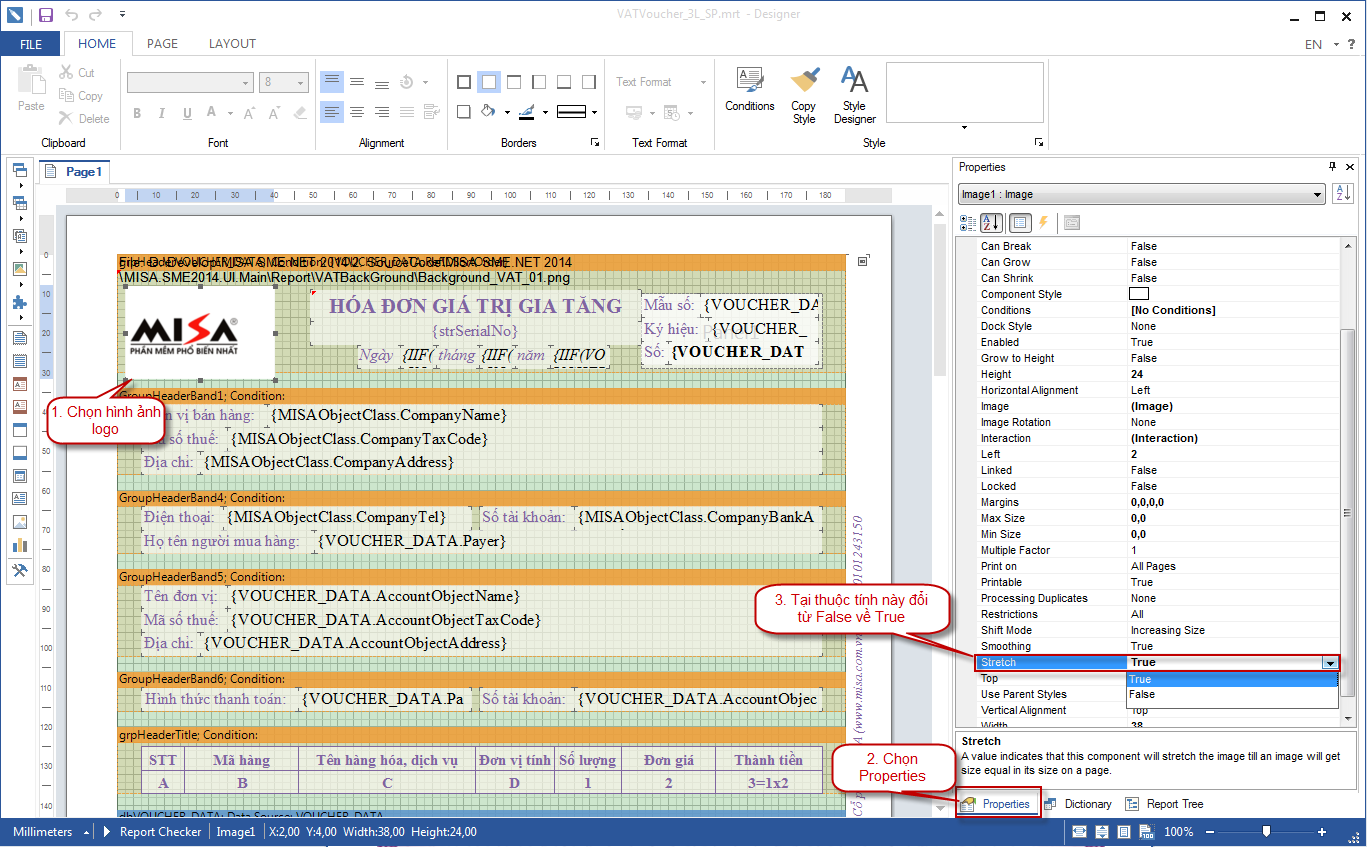Screen dimensions: 1367x847
Task: Open the Borders group dialog launcher
Action: pos(596,143)
